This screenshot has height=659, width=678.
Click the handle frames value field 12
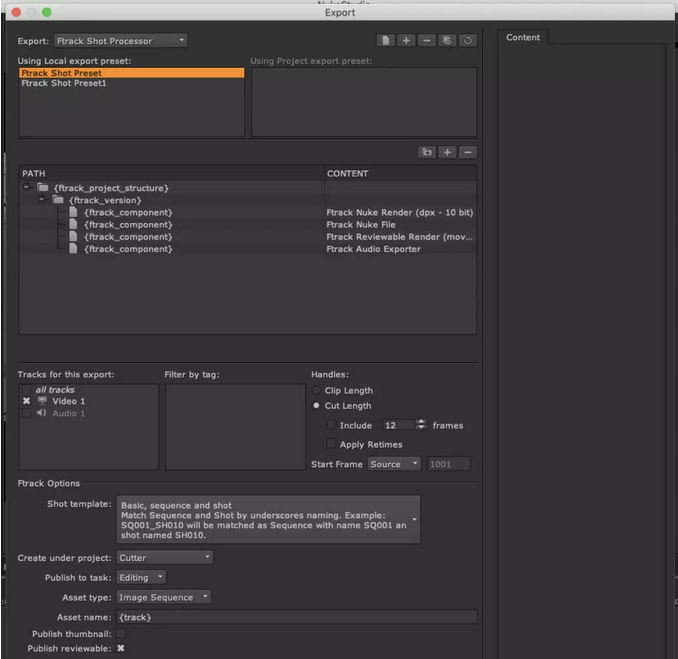coord(398,425)
